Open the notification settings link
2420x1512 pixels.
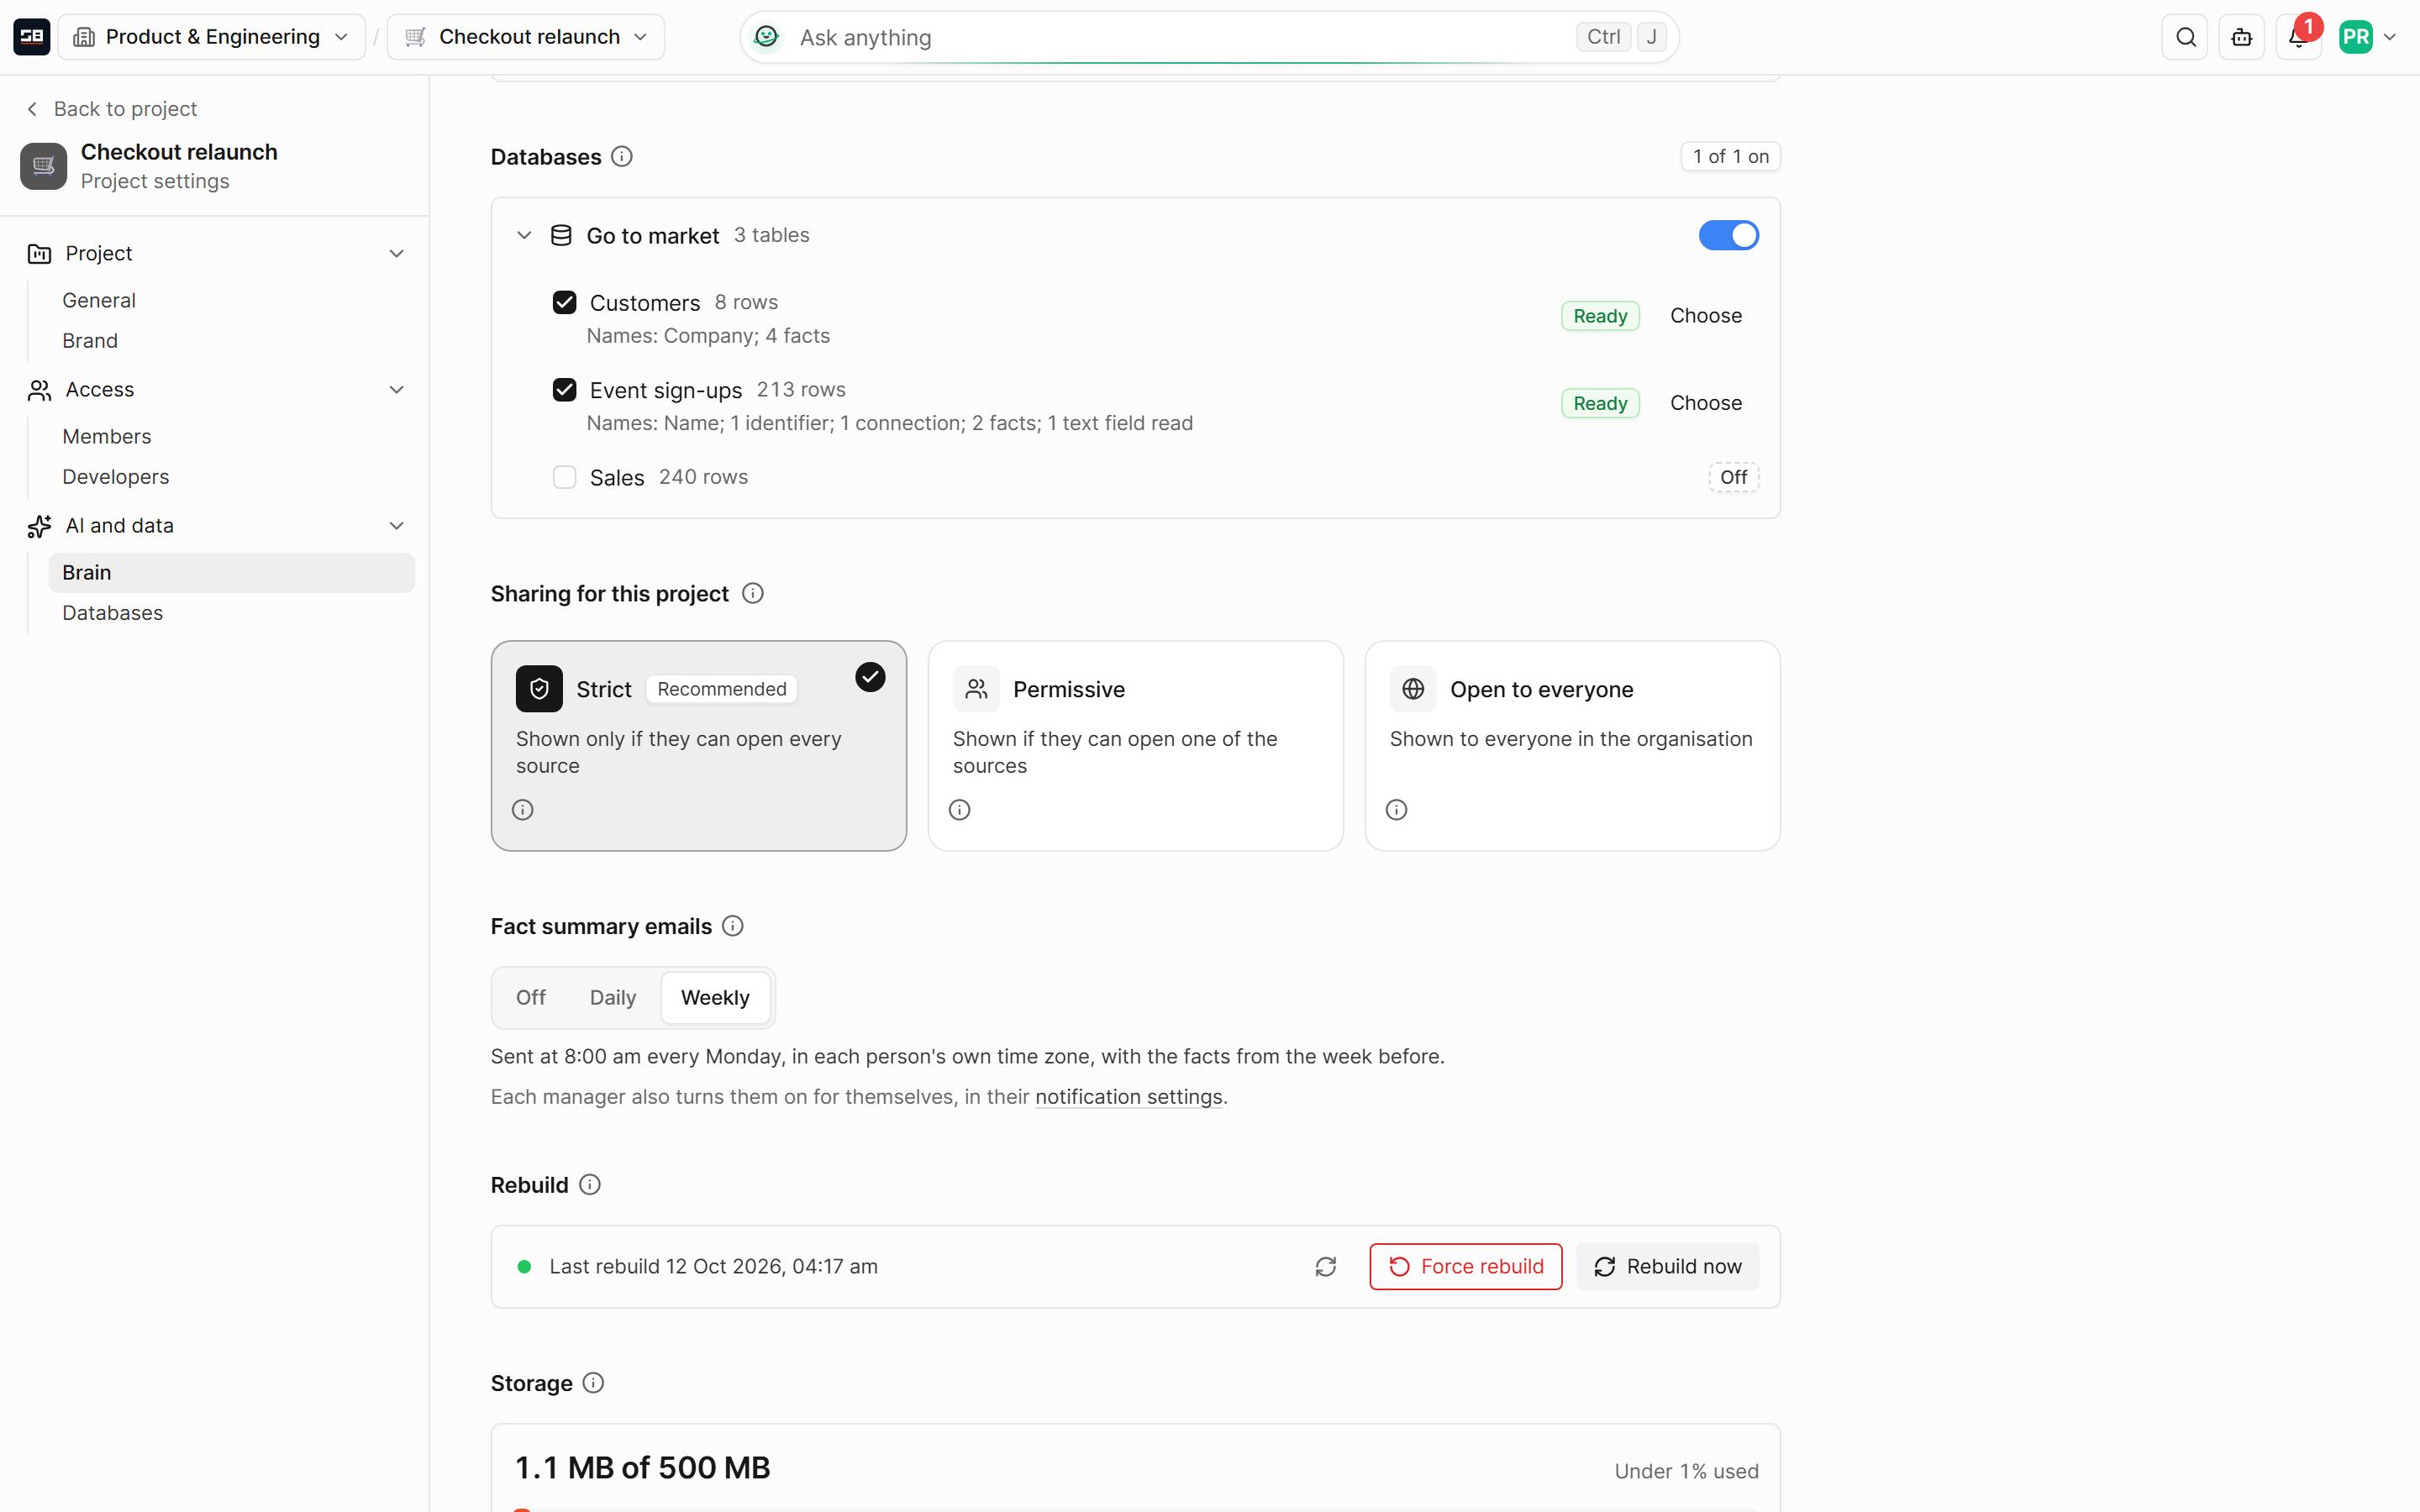click(x=1129, y=1097)
